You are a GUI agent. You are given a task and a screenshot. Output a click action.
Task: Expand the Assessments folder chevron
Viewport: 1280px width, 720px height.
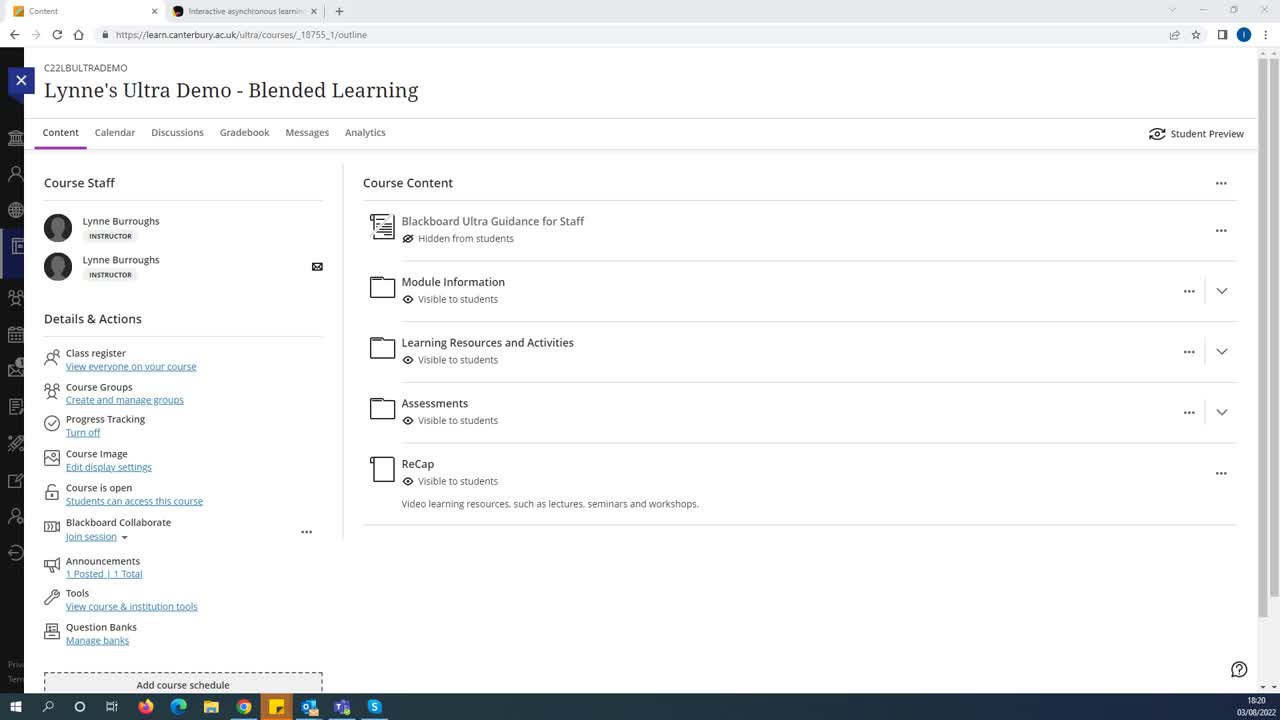[1221, 412]
